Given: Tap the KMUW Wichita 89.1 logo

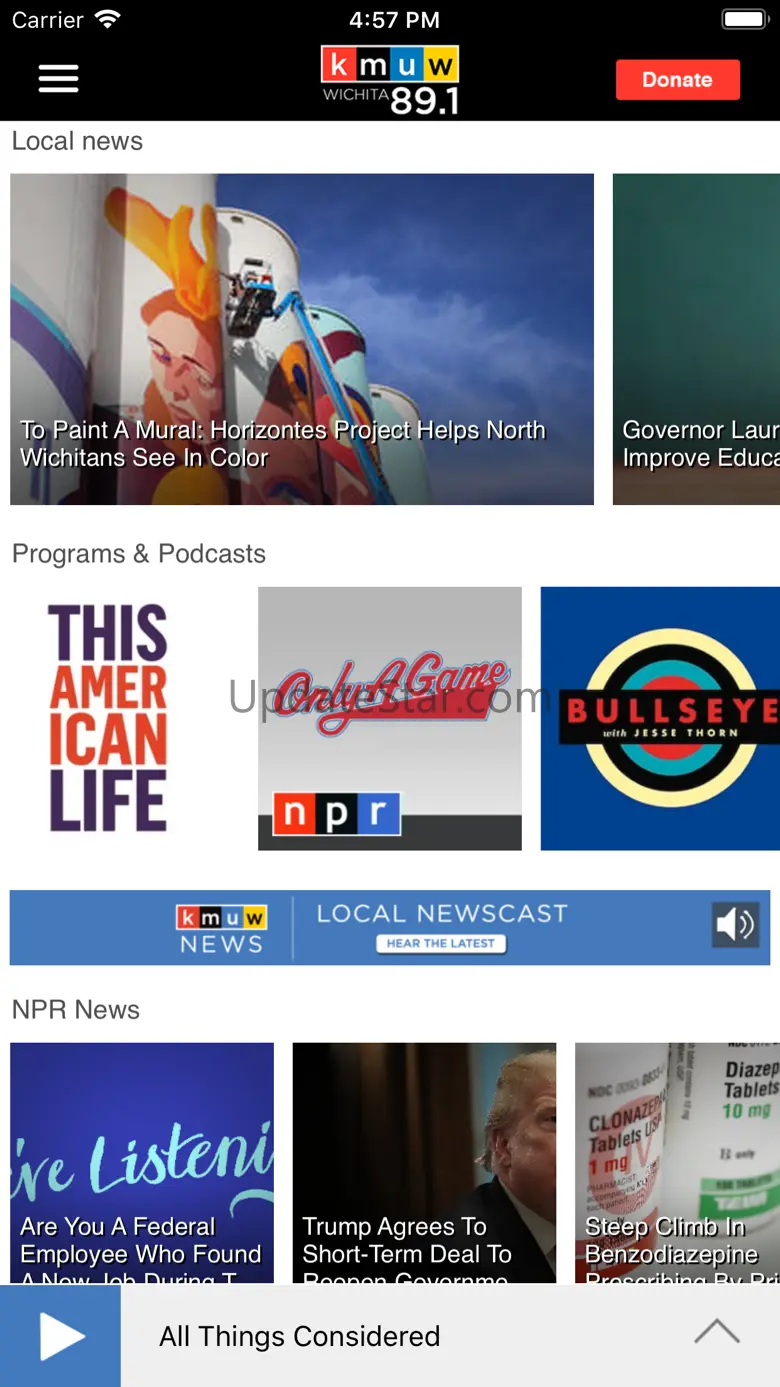Looking at the screenshot, I should [x=389, y=79].
